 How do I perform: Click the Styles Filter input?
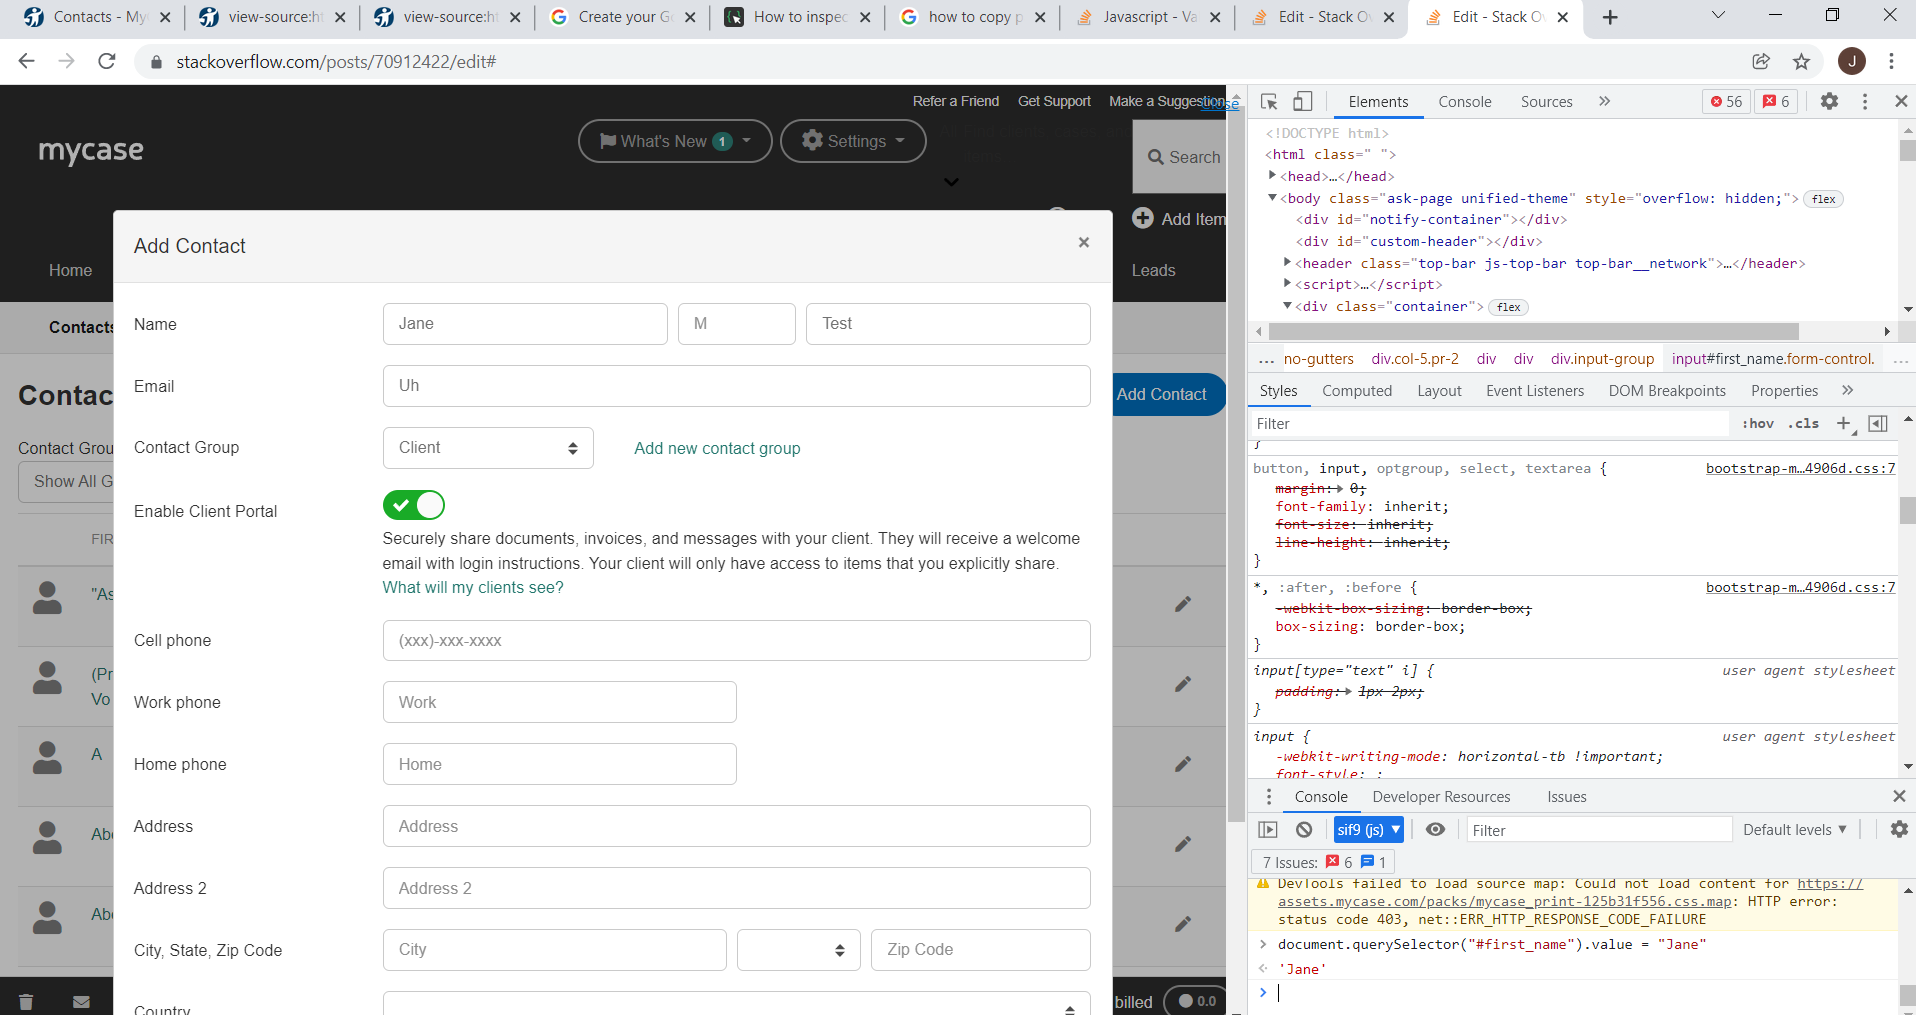click(x=1489, y=423)
